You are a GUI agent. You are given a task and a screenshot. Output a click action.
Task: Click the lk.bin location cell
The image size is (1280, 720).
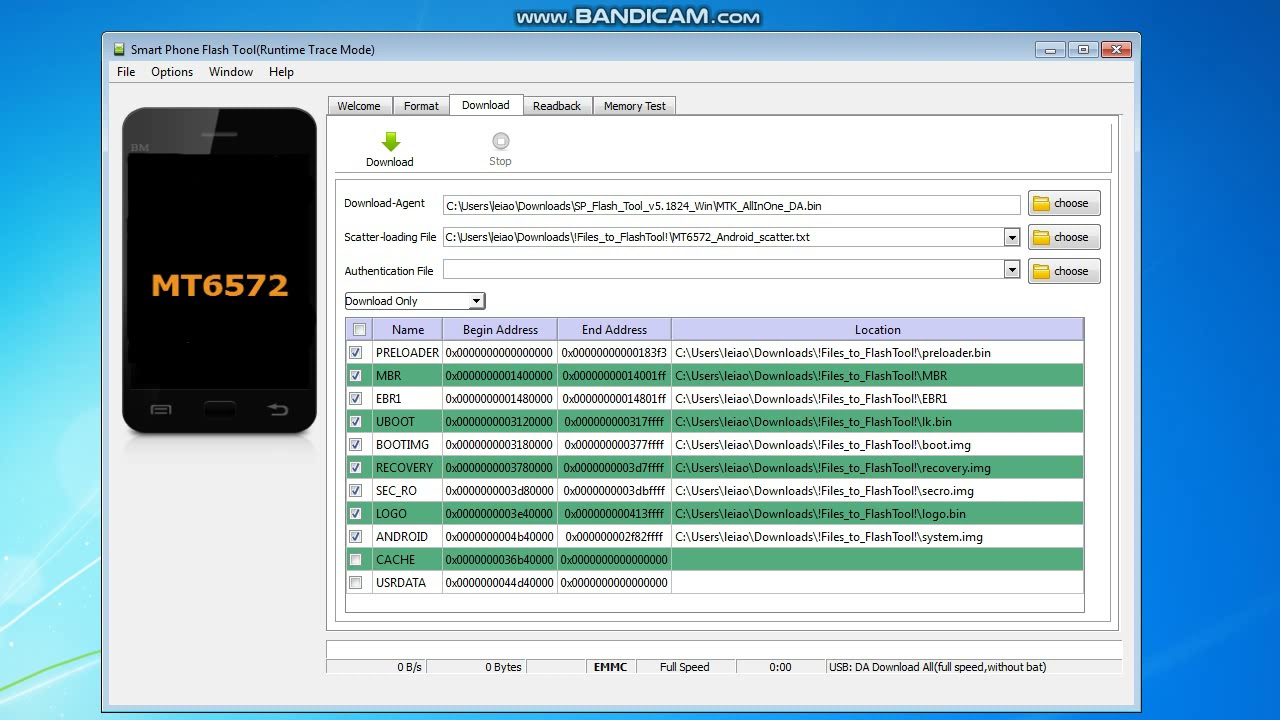click(878, 422)
